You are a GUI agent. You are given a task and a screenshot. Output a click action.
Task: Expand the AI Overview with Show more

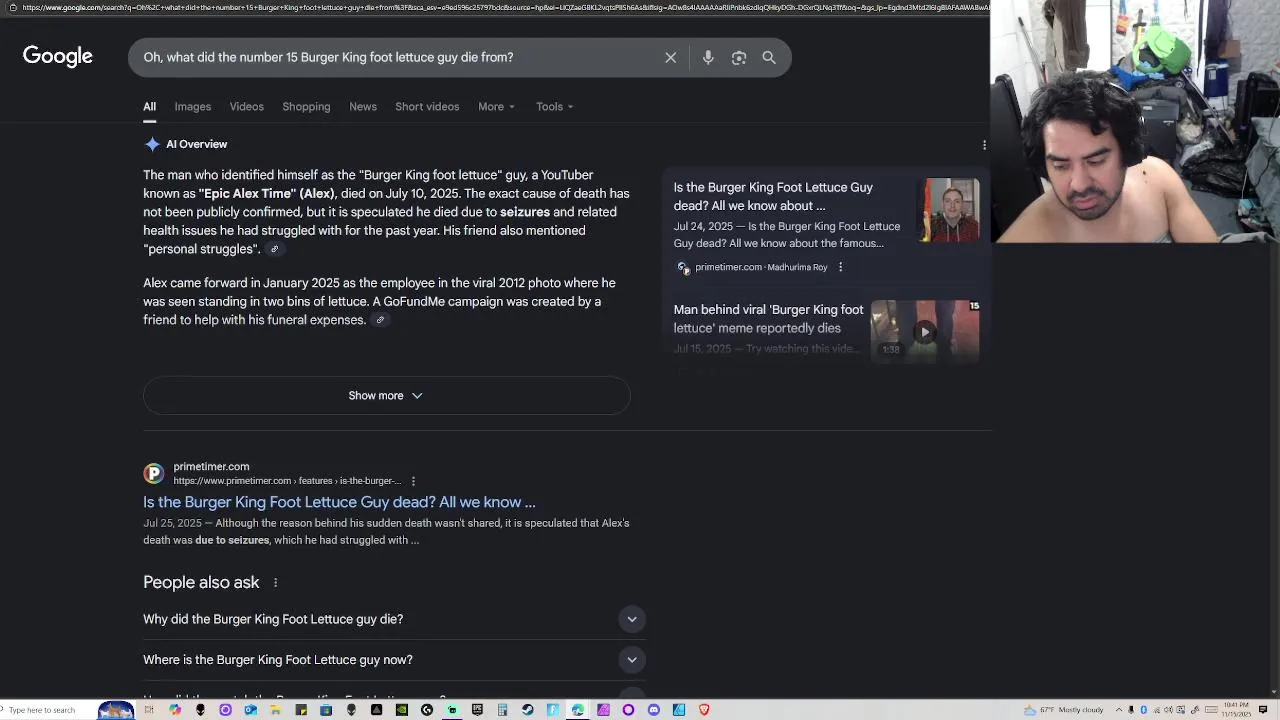tap(386, 396)
